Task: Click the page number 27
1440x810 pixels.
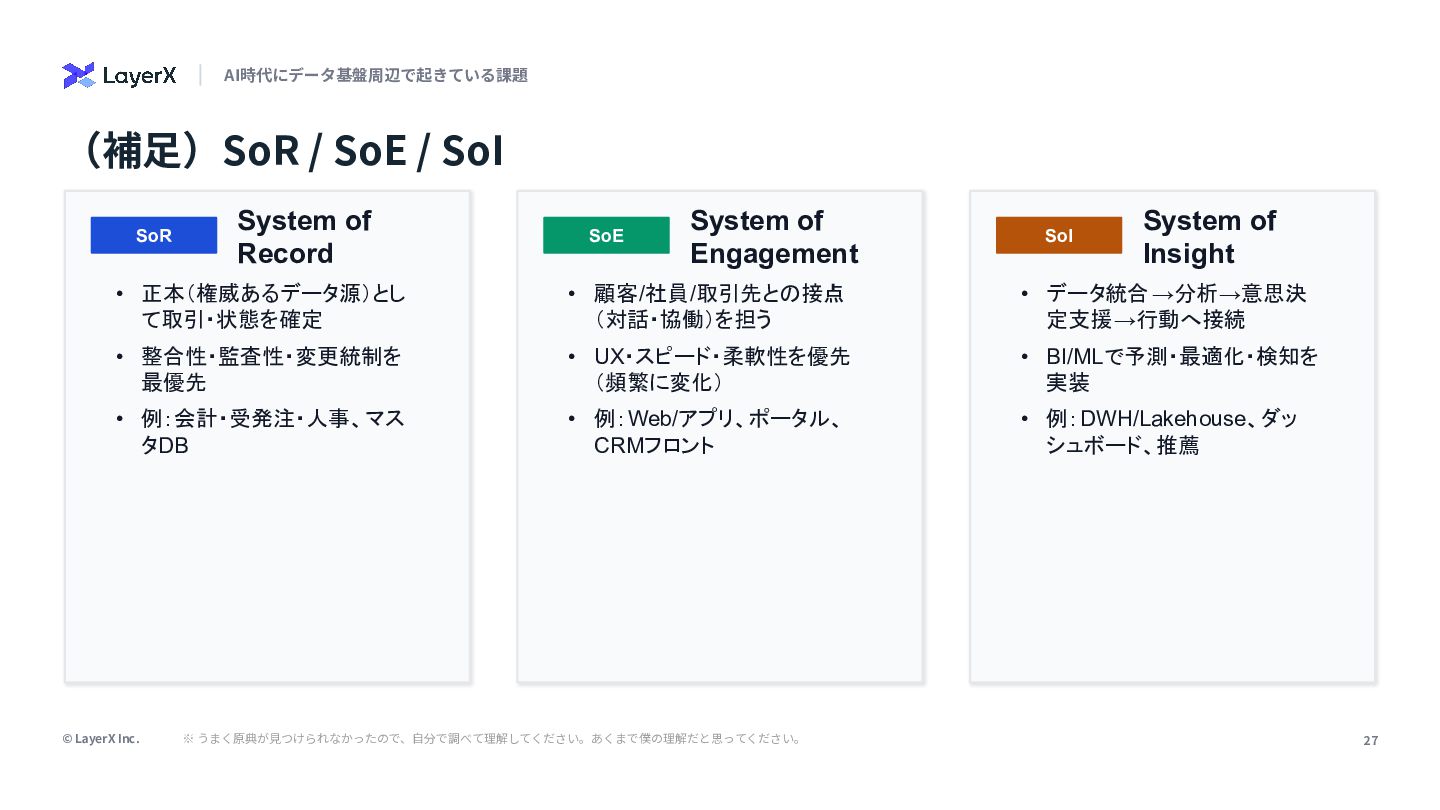Action: (x=1370, y=740)
